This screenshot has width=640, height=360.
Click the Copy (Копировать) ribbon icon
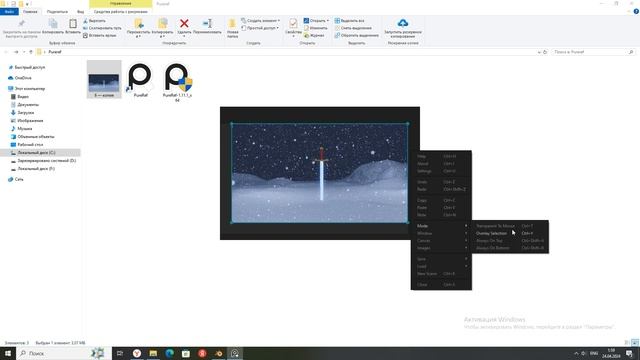click(53, 24)
